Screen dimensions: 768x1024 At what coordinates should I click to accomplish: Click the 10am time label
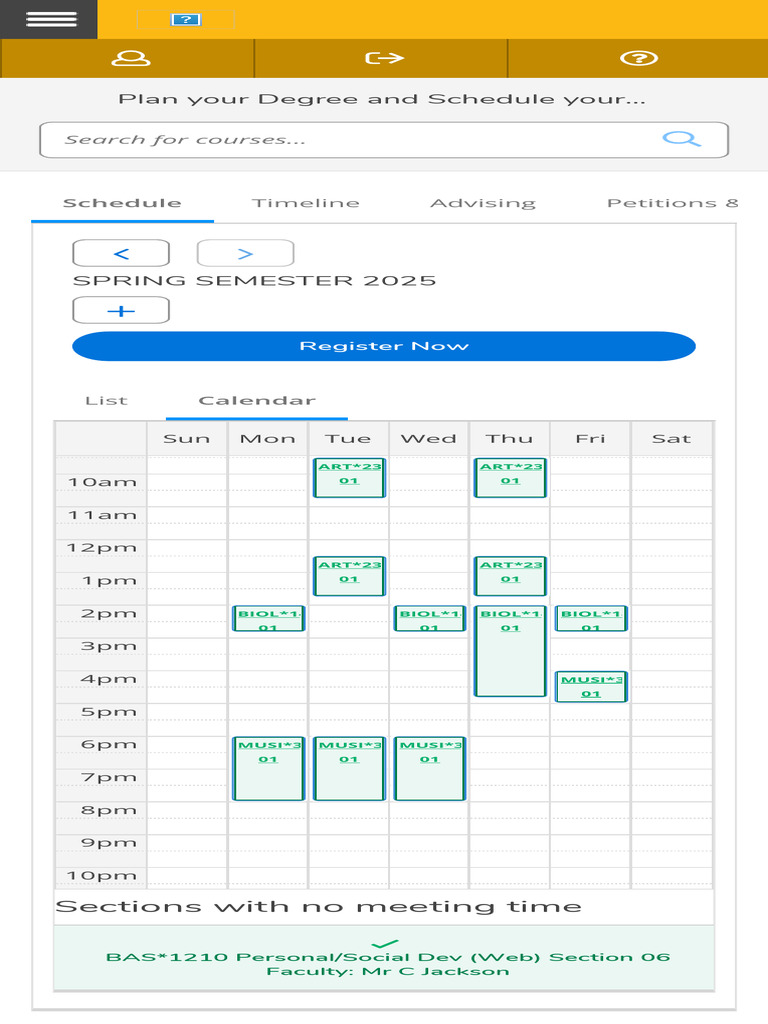[x=103, y=483]
